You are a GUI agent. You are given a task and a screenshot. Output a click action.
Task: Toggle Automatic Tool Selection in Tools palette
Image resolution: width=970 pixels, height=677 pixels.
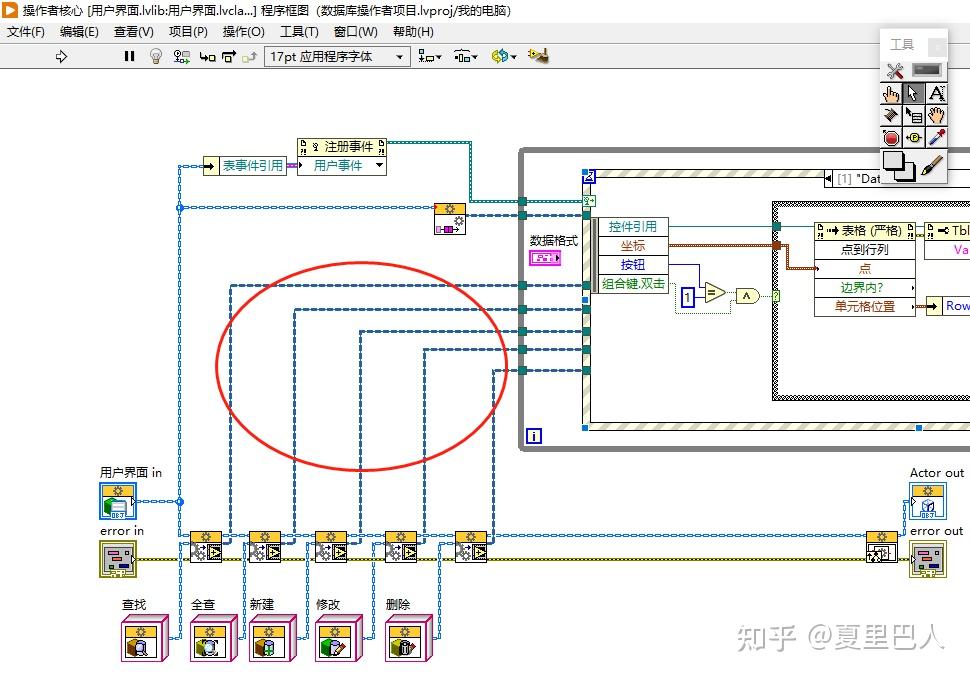click(893, 70)
